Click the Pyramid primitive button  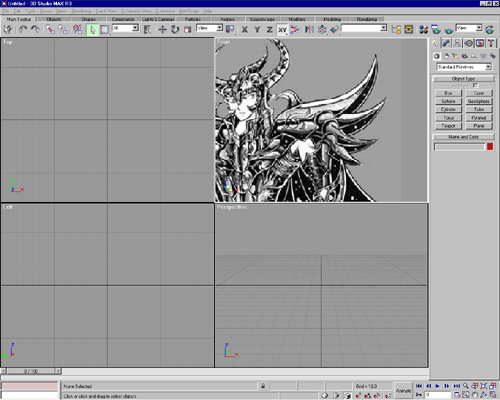(479, 118)
